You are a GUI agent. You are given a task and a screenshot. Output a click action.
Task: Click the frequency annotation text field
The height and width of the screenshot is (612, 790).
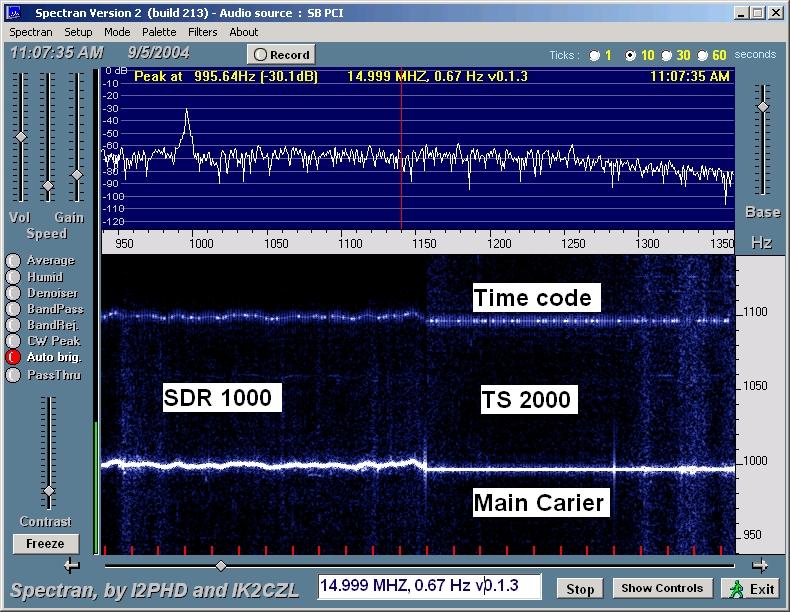pyautogui.click(x=430, y=586)
